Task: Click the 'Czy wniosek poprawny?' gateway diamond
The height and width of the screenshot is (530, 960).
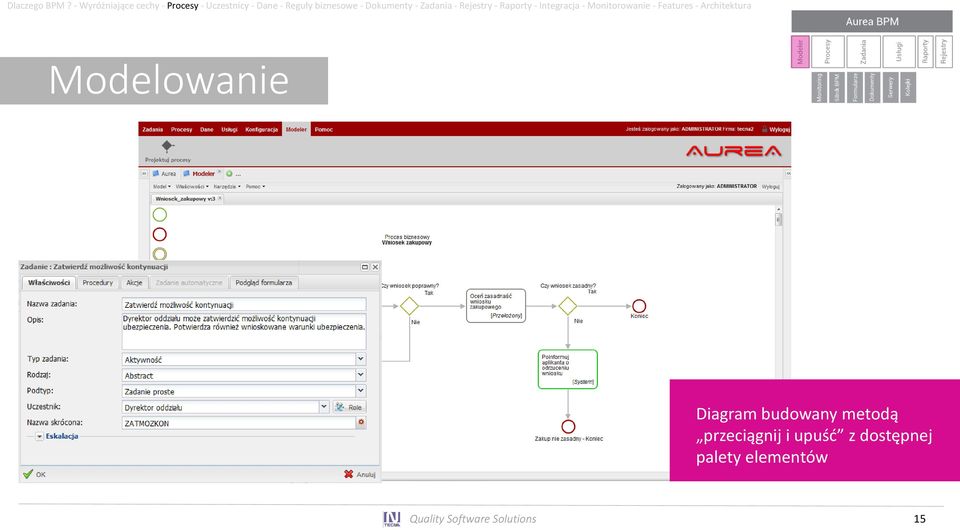Action: click(409, 306)
